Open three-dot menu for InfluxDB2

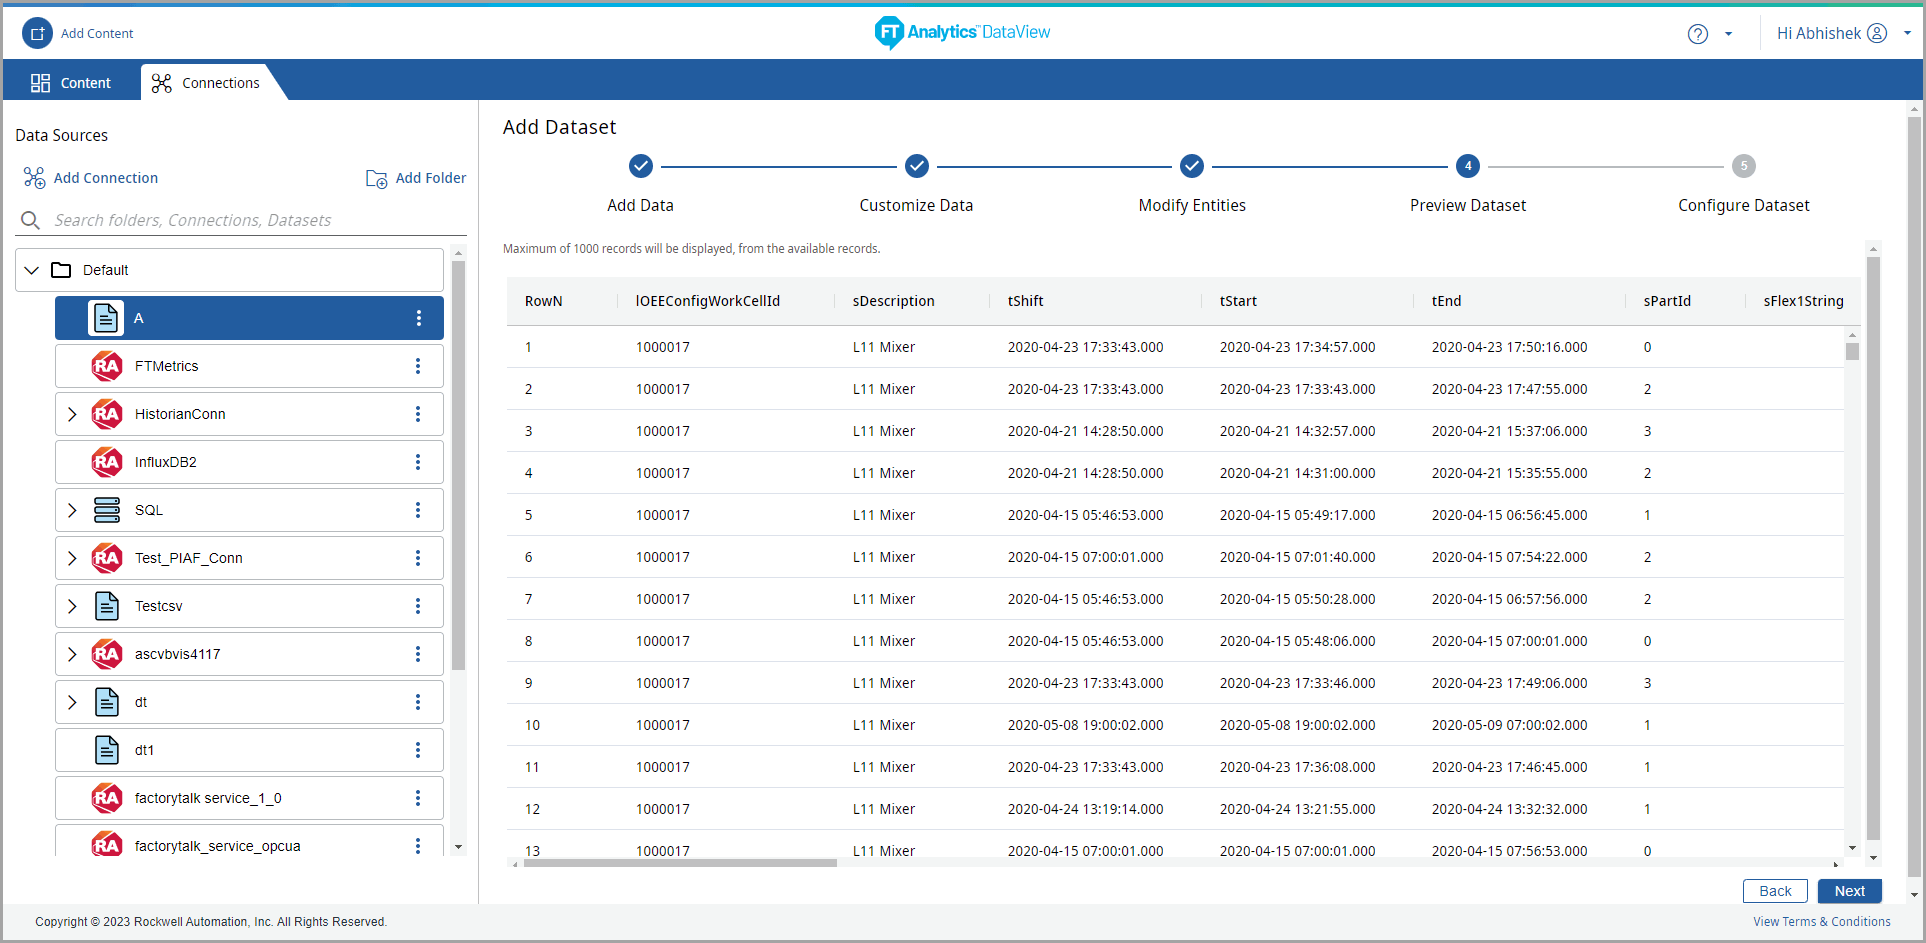(x=418, y=462)
